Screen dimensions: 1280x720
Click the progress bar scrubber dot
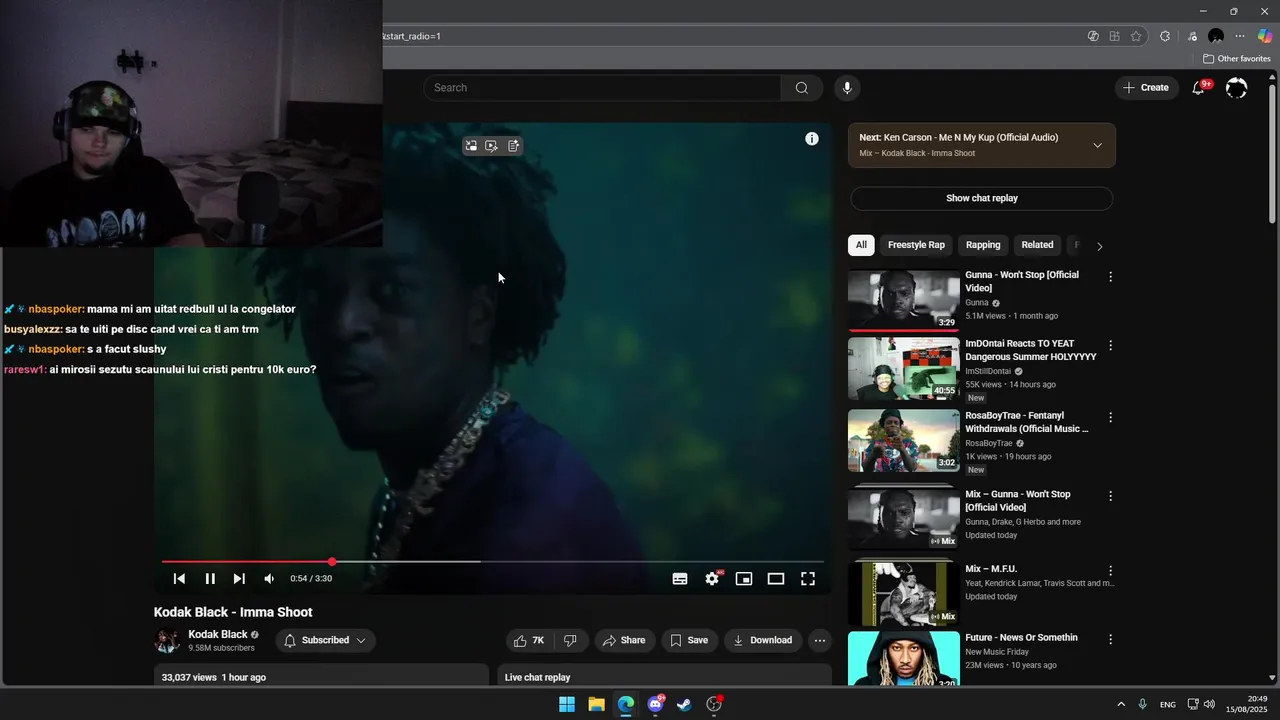coord(332,562)
